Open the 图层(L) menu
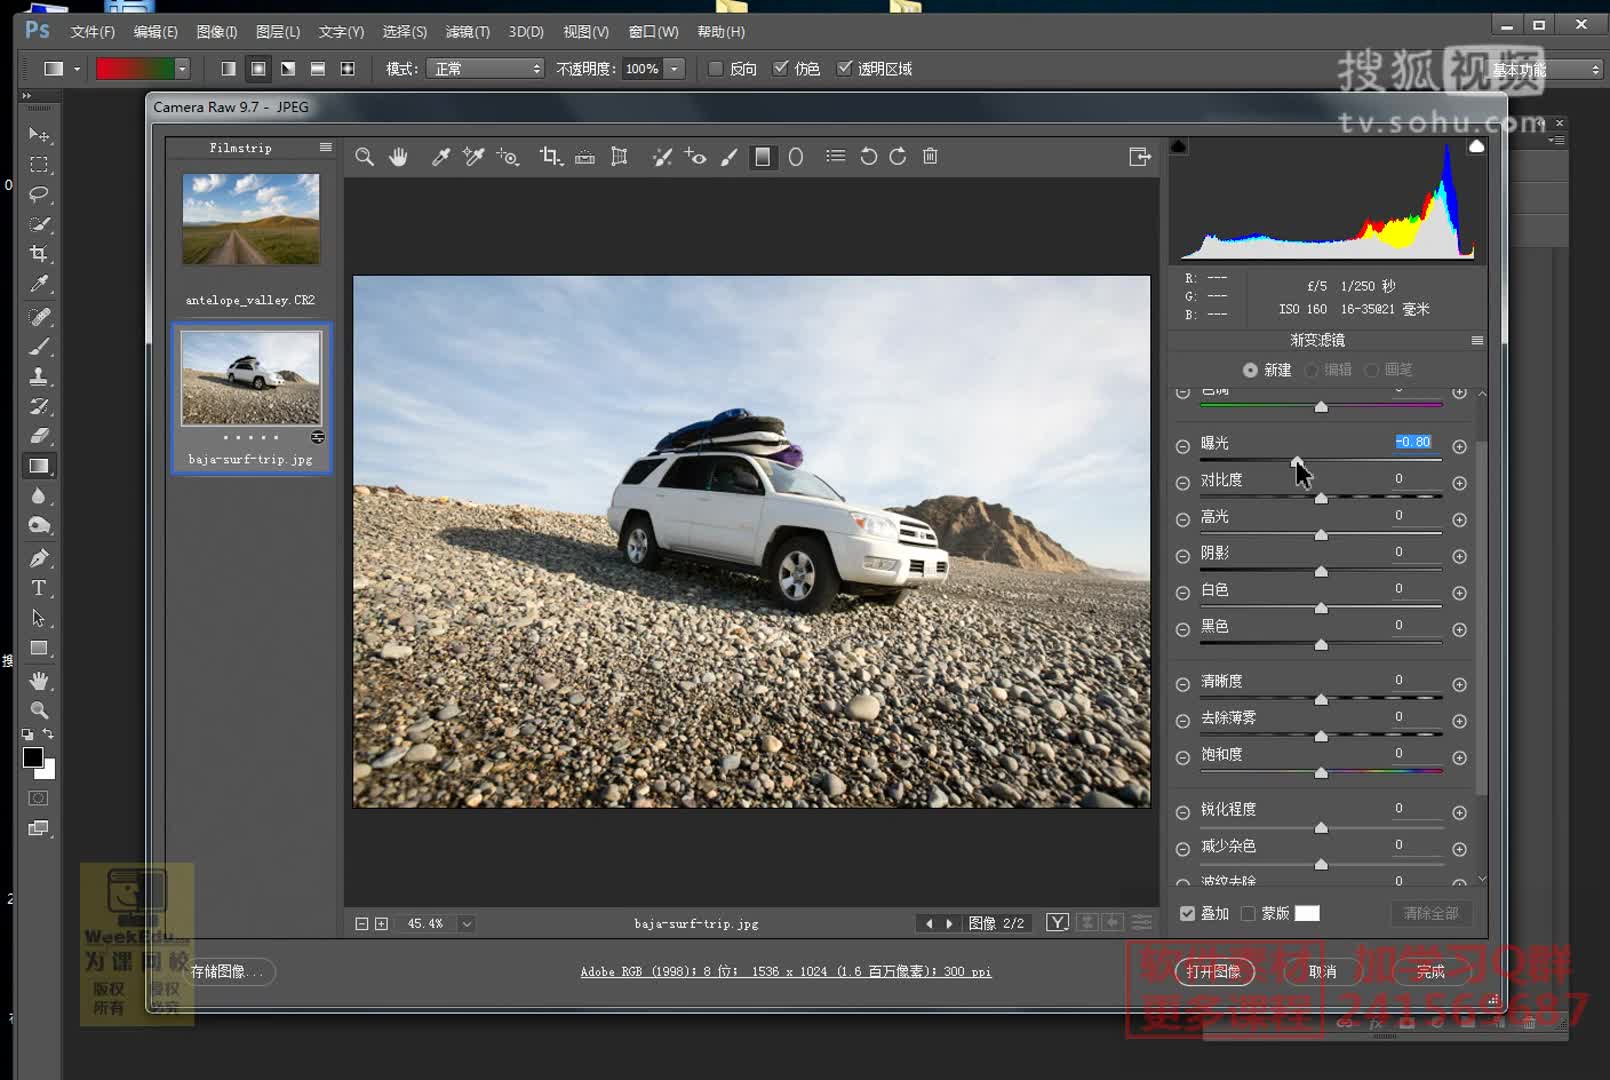The height and width of the screenshot is (1080, 1610). [x=278, y=32]
